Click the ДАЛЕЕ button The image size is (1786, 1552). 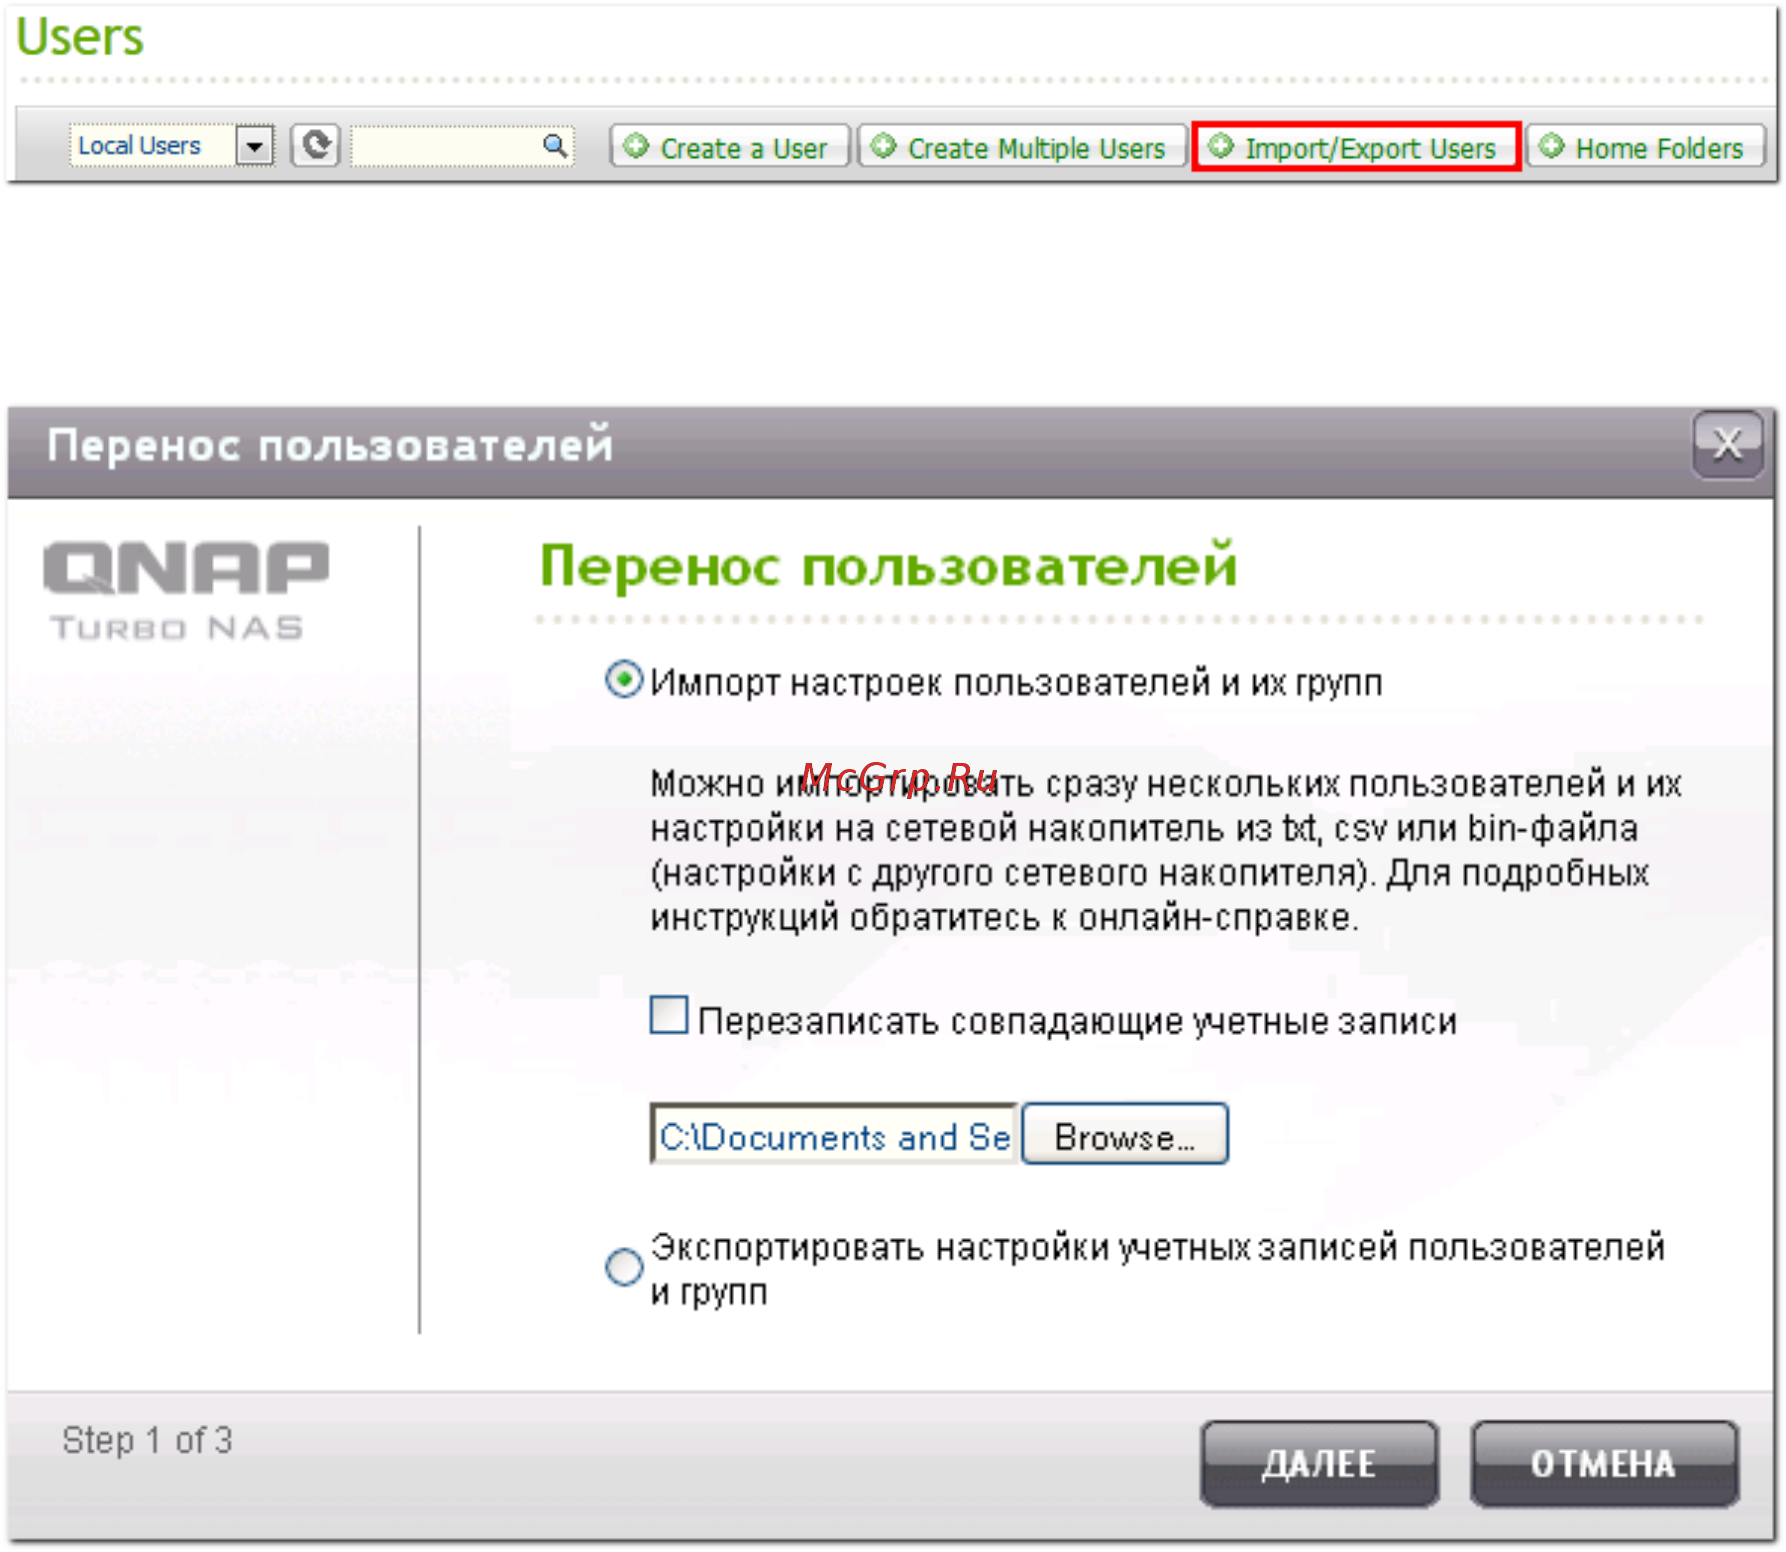click(1319, 1463)
